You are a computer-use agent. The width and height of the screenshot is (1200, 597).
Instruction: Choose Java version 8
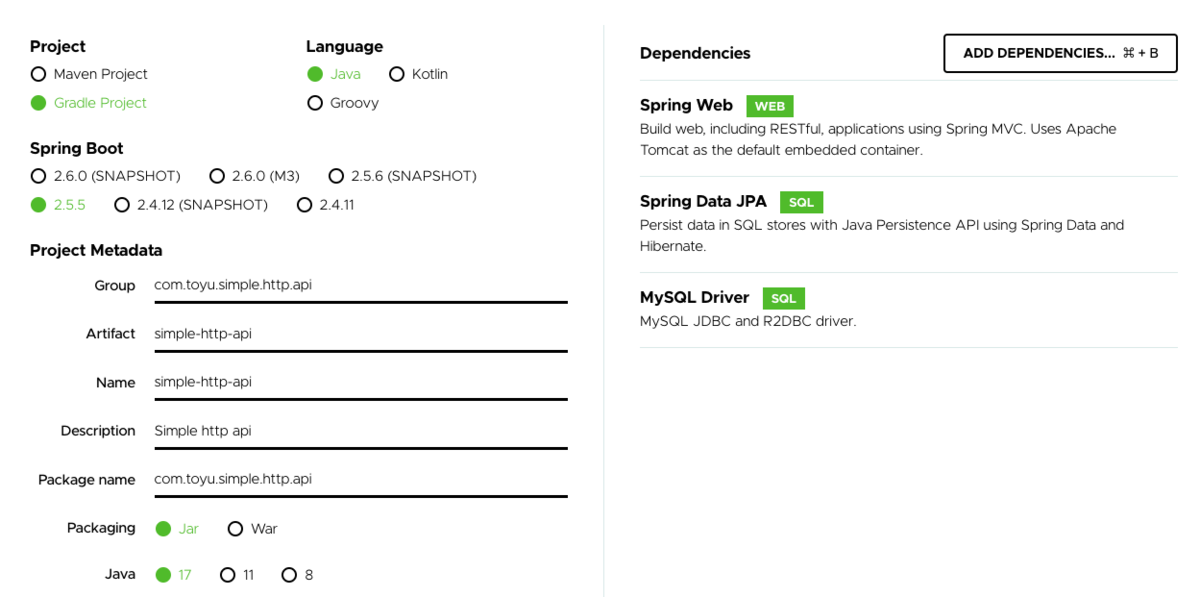click(x=290, y=575)
